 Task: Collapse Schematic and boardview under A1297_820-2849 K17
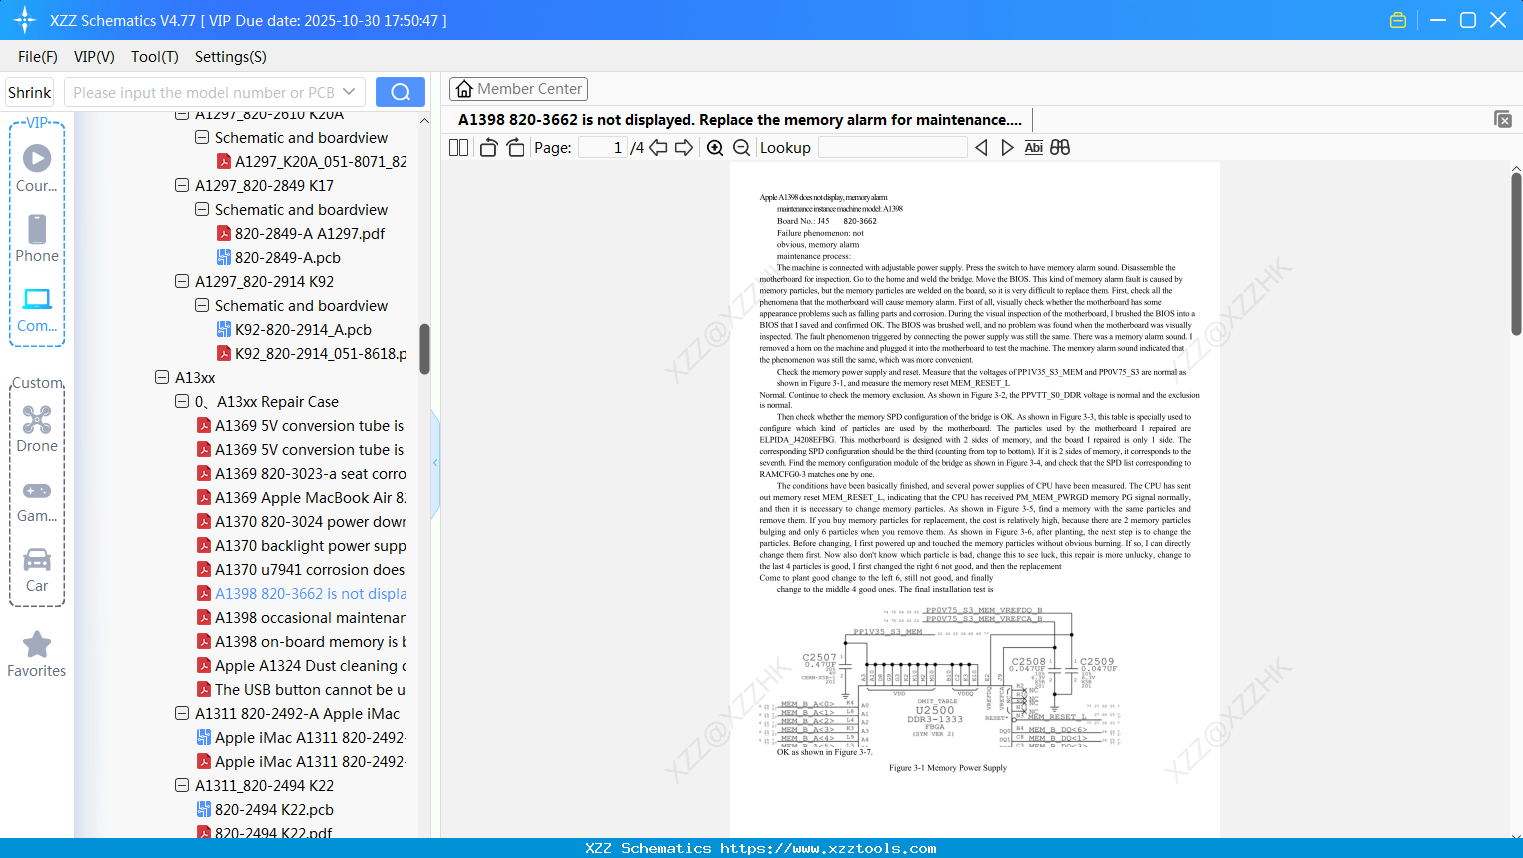pyautogui.click(x=202, y=209)
